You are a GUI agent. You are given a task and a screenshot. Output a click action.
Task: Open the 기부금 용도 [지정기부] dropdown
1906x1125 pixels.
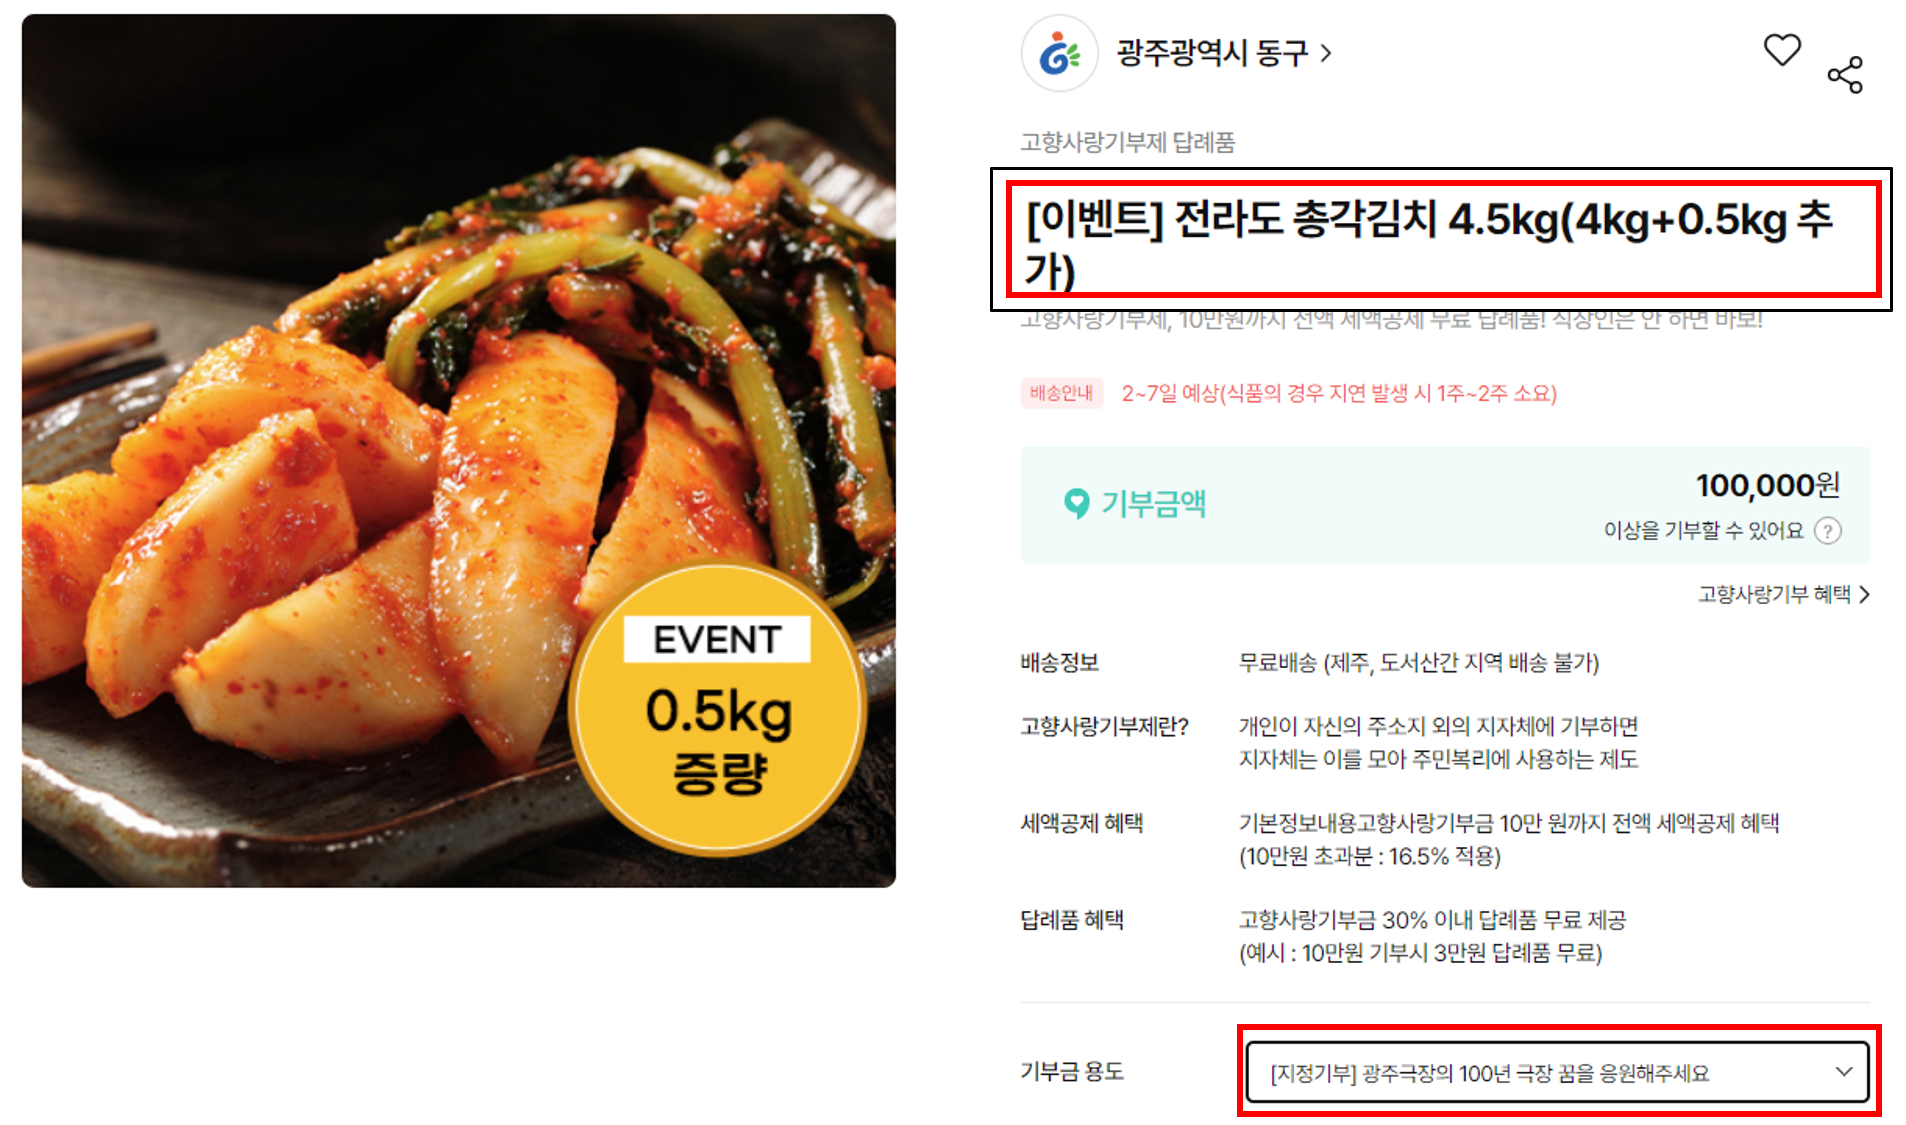(1557, 1072)
